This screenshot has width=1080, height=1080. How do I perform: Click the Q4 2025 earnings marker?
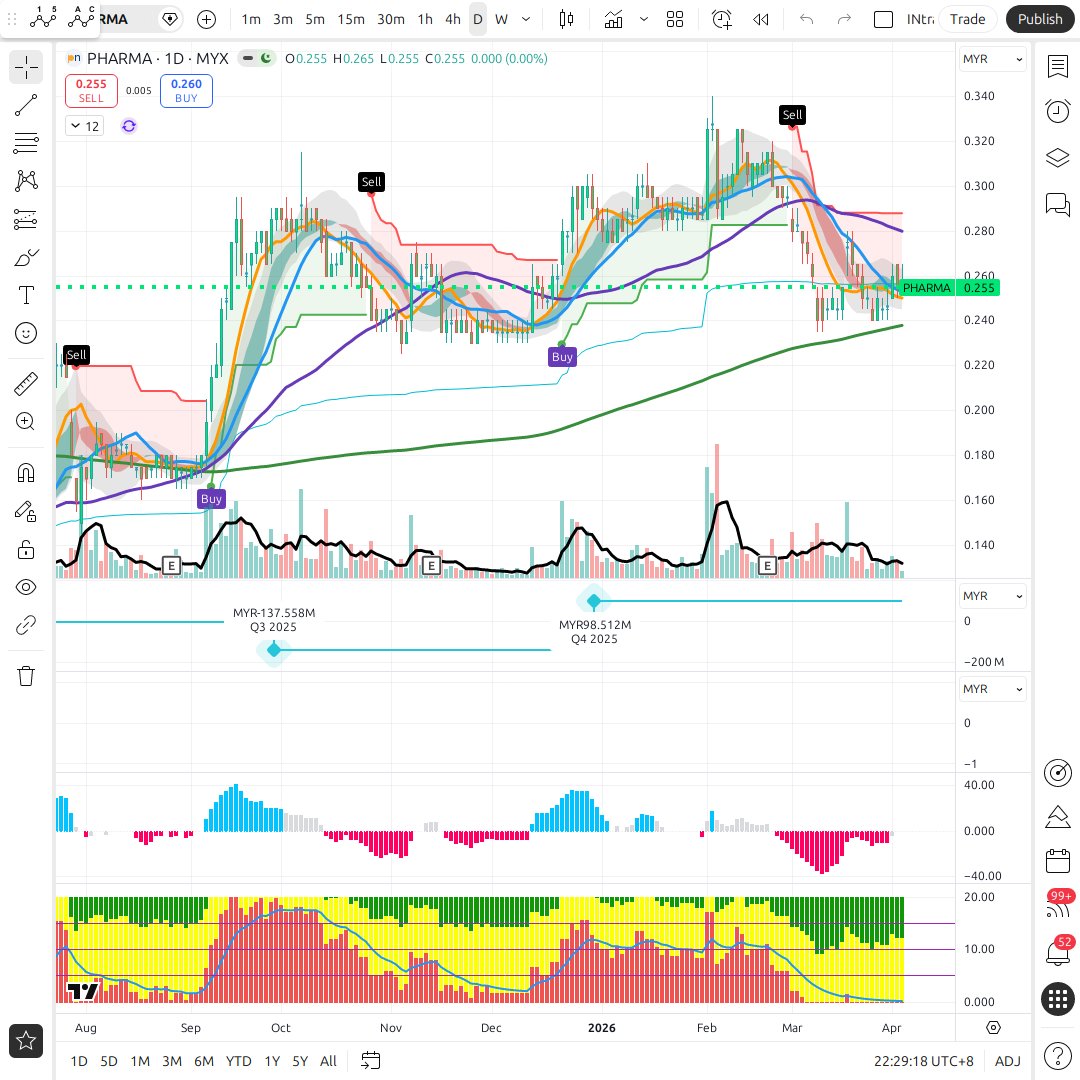click(594, 600)
